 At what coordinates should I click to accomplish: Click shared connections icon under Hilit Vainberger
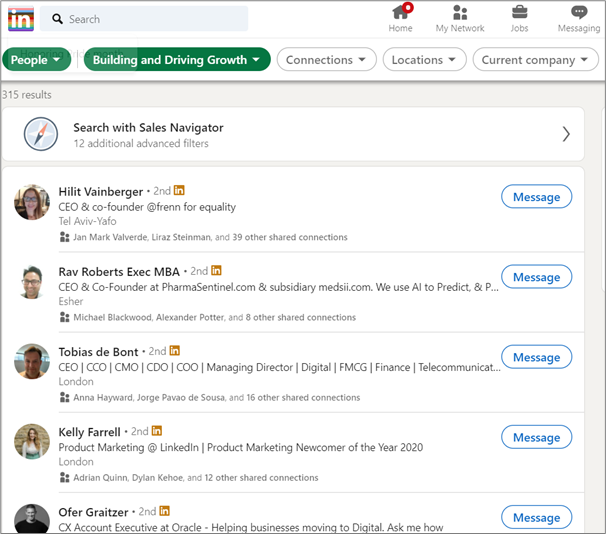tap(65, 237)
